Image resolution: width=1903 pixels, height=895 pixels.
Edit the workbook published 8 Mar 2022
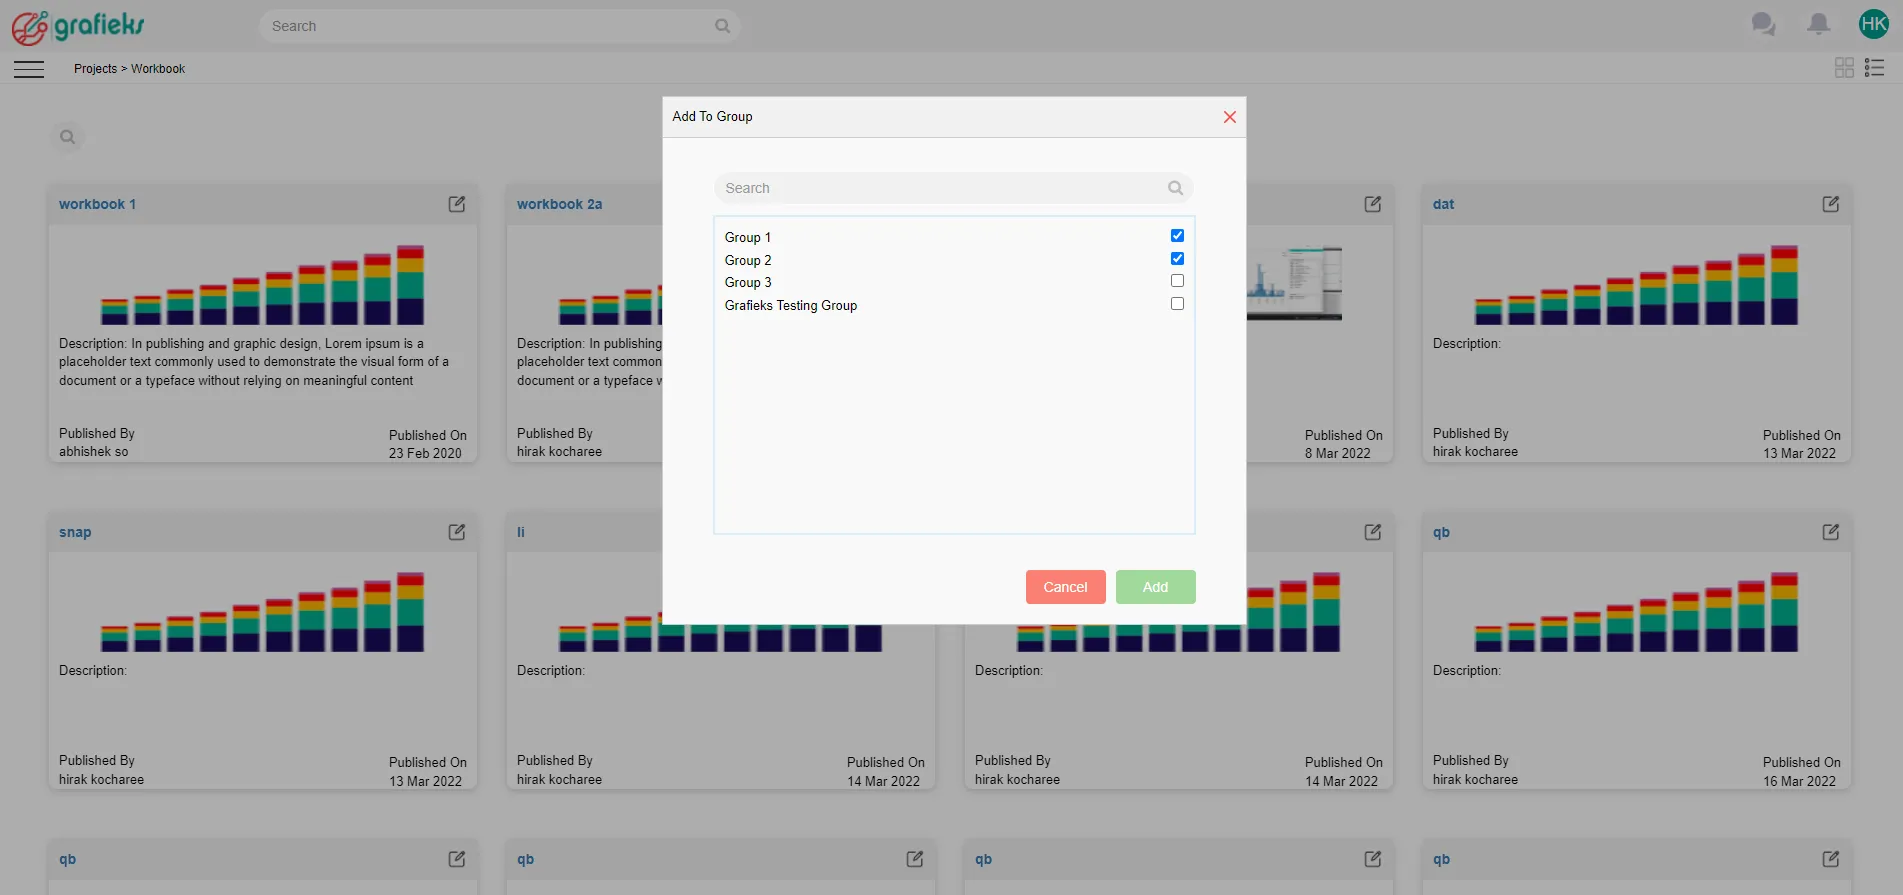coord(1373,204)
